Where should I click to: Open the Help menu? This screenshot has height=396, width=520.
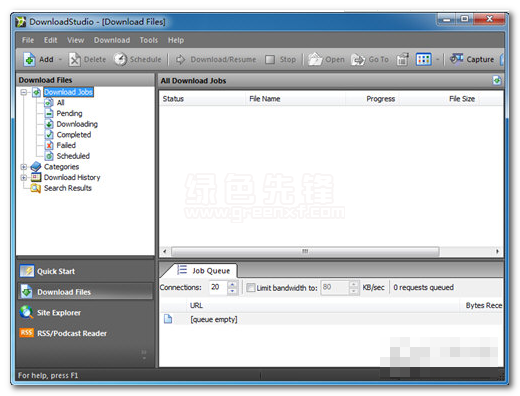176,40
